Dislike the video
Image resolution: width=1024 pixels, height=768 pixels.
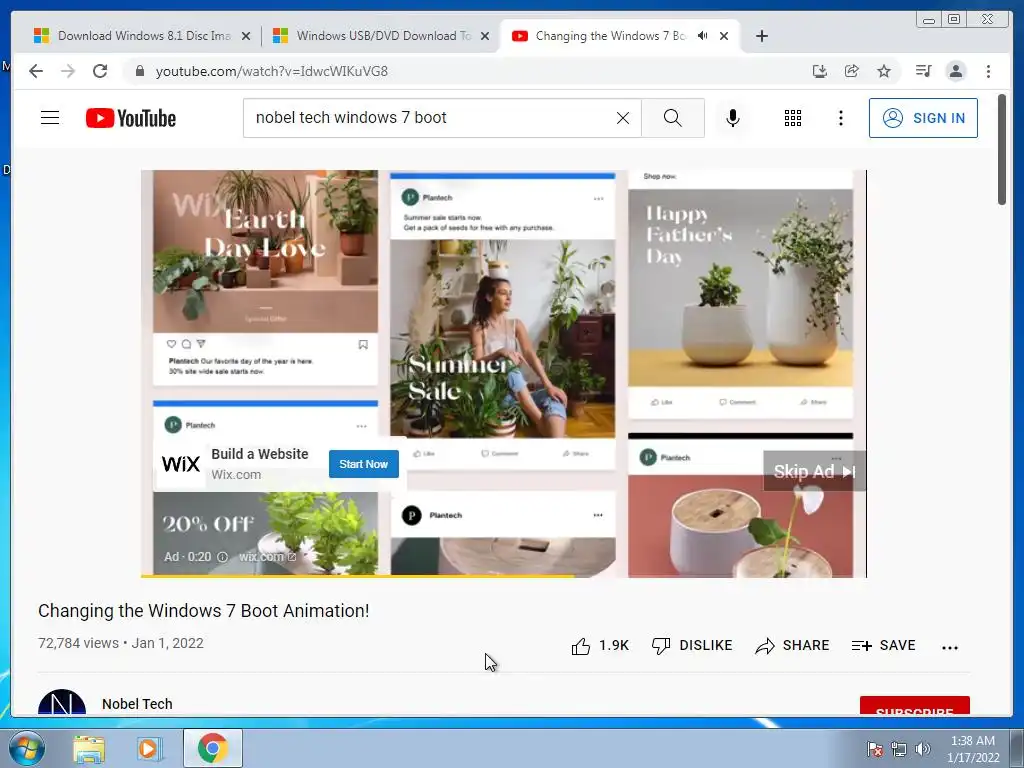[692, 646]
